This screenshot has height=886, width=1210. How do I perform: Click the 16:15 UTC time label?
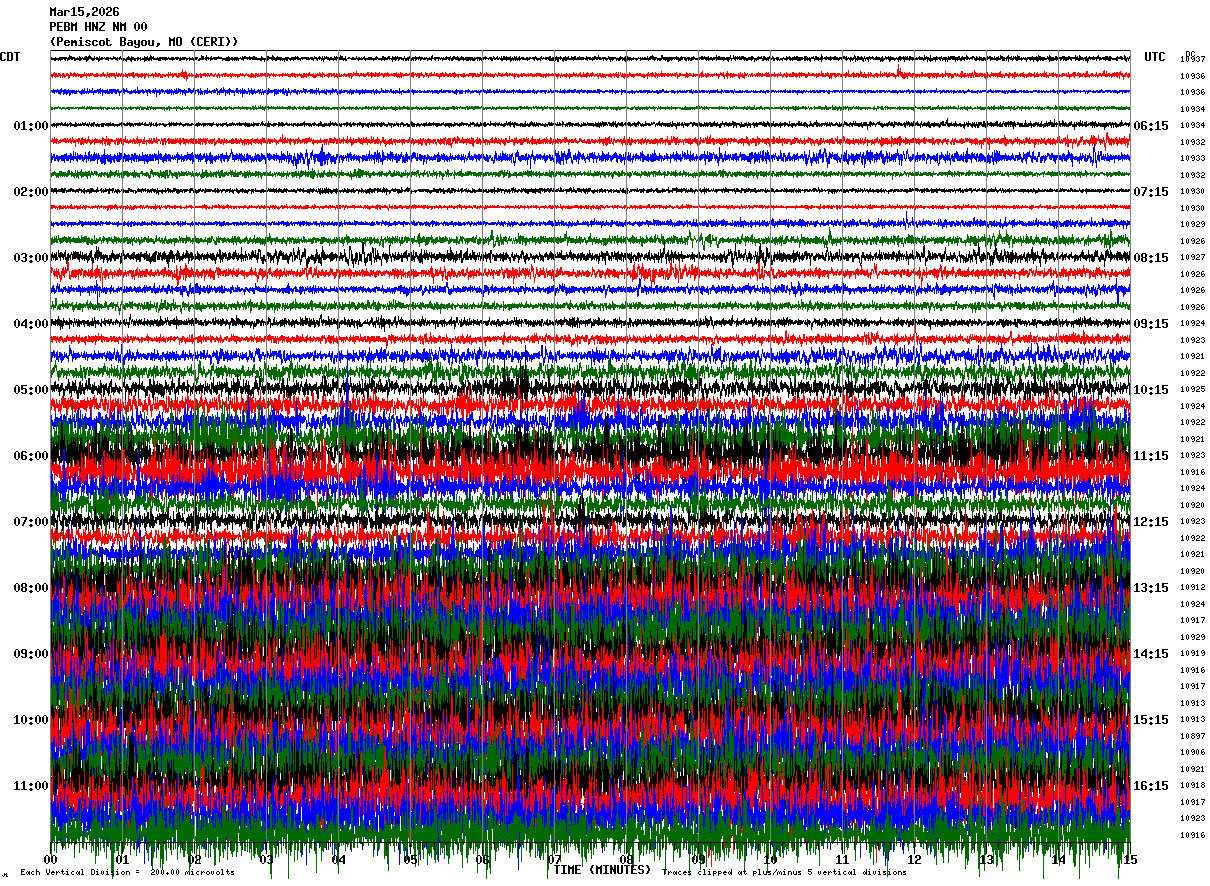pyautogui.click(x=1151, y=786)
